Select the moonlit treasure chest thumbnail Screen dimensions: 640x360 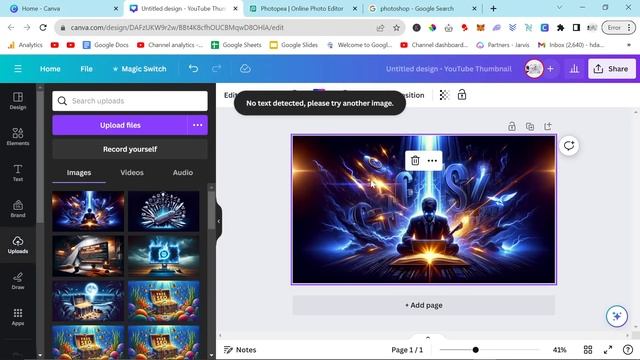click(88, 301)
